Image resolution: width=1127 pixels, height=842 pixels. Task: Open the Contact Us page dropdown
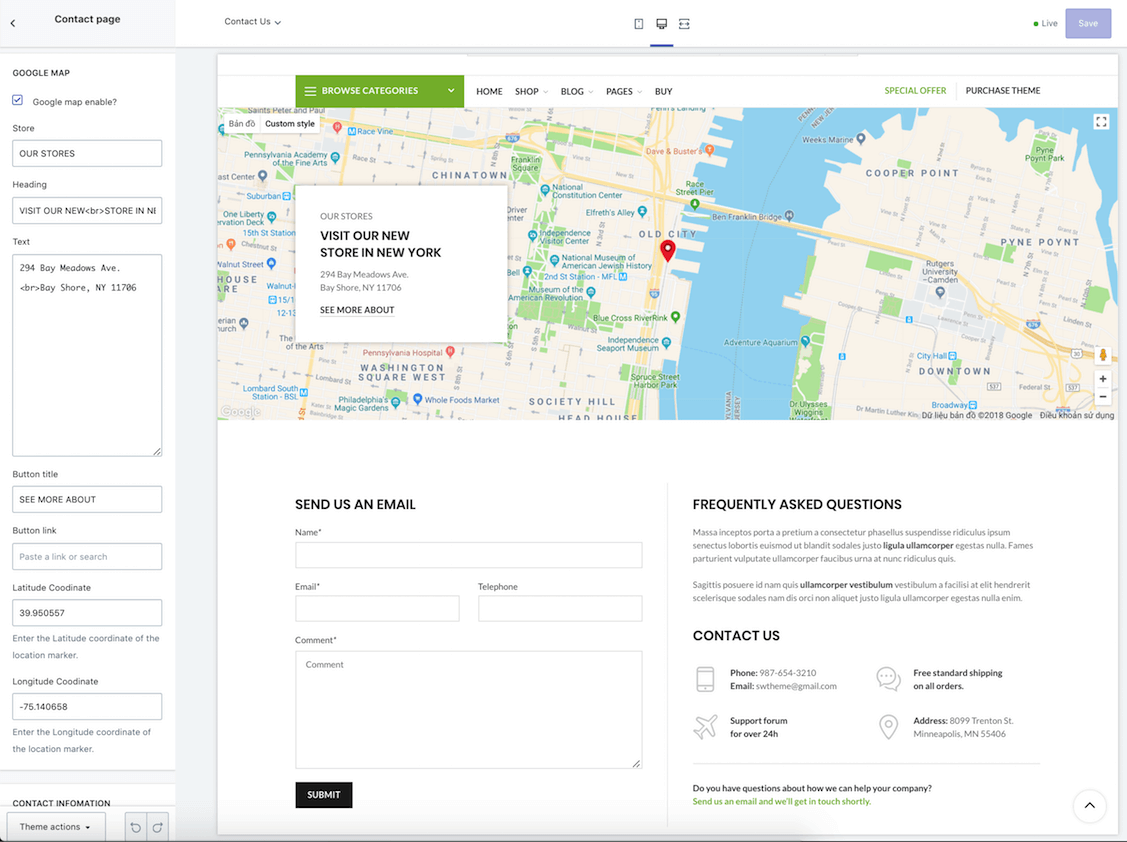coord(252,22)
